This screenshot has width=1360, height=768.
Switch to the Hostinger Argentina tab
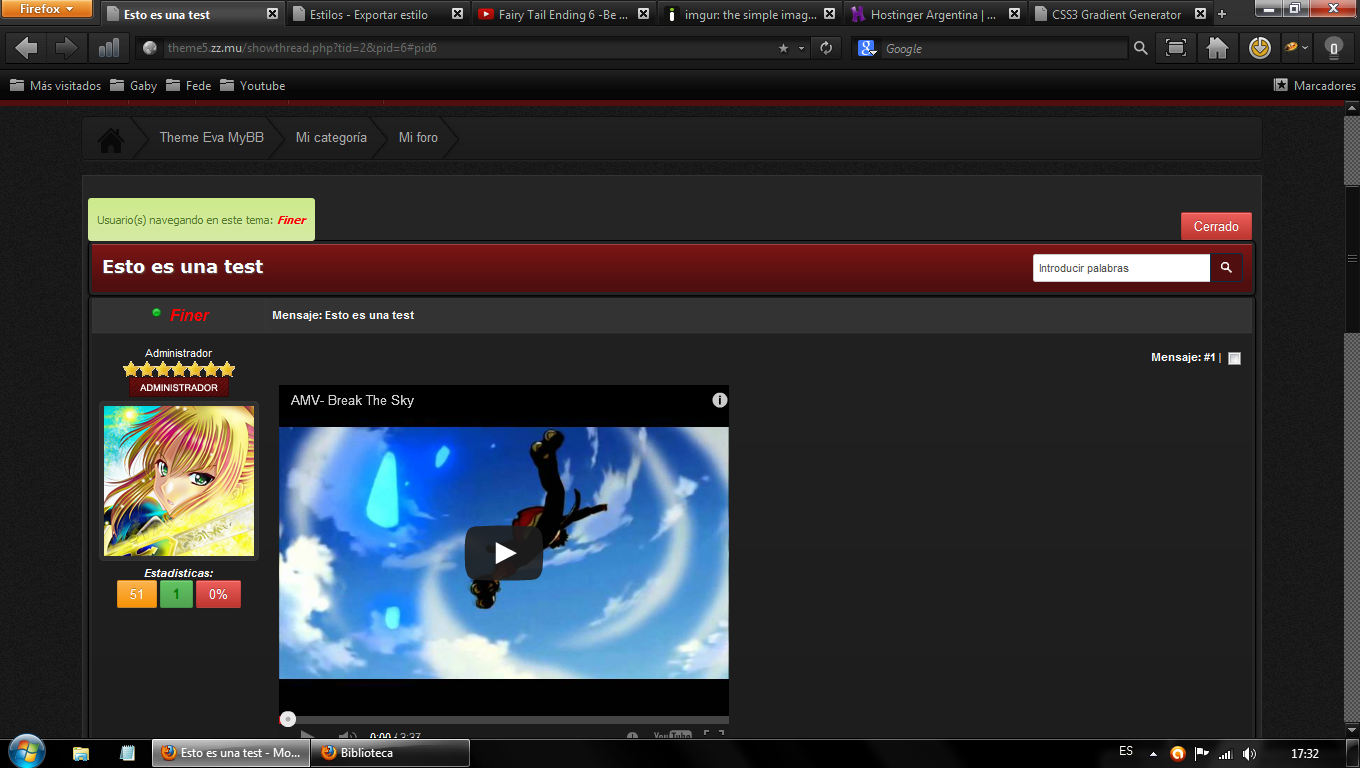[x=935, y=15]
